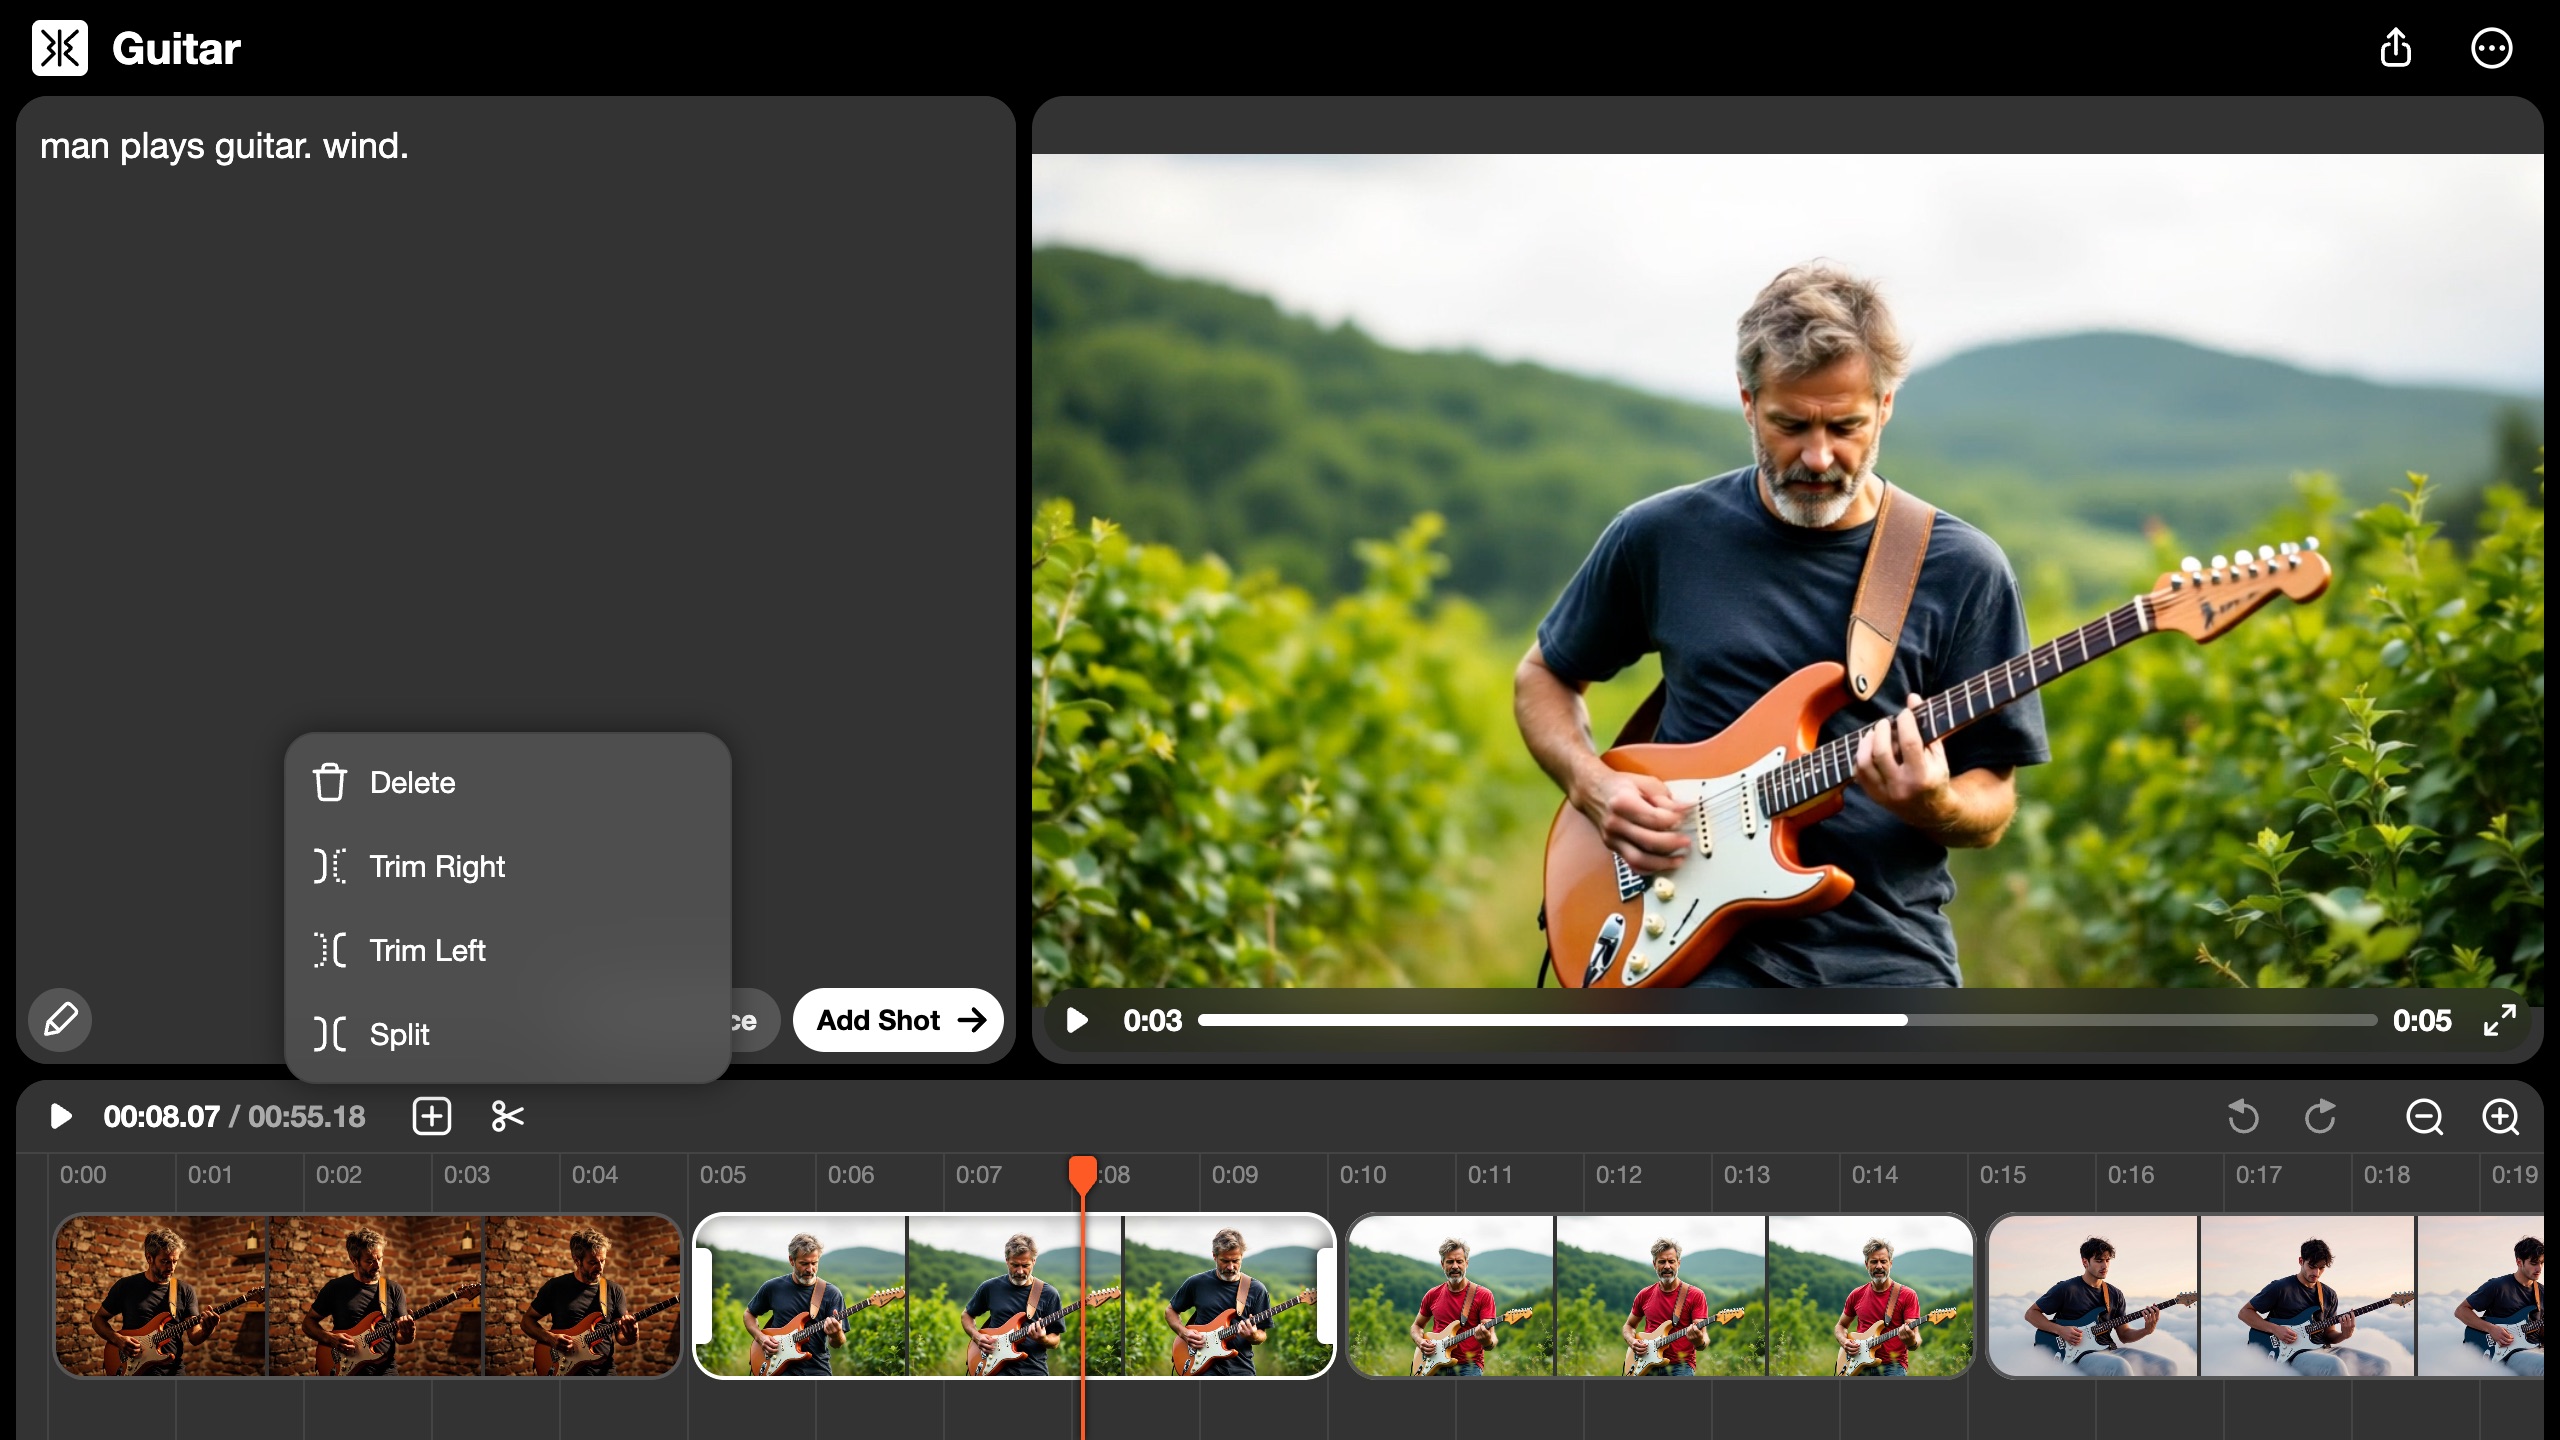This screenshot has height=1440, width=2560.
Task: Click the 0:10 mark on timeline ruler
Action: pyautogui.click(x=1362, y=1175)
